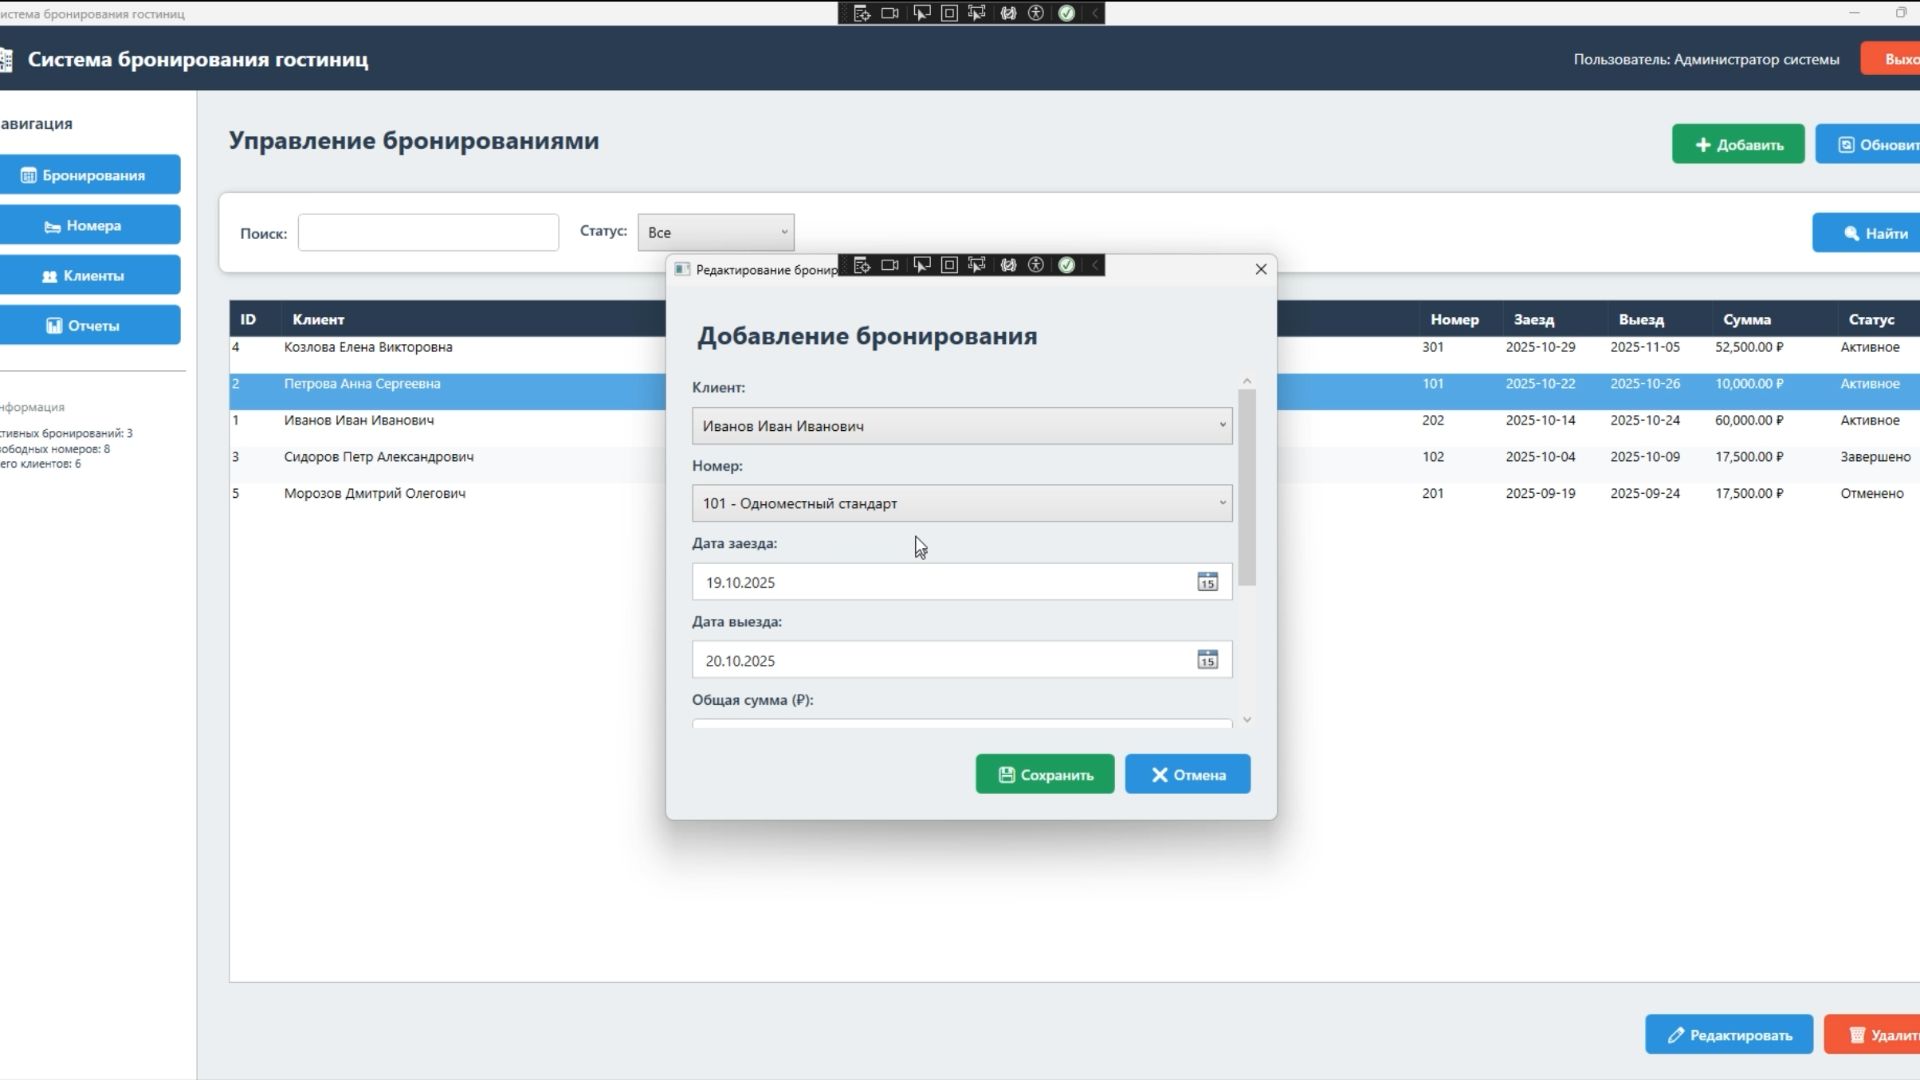Viewport: 1920px width, 1080px height.
Task: Click the Отмена button in the dialog
Action: click(x=1187, y=775)
